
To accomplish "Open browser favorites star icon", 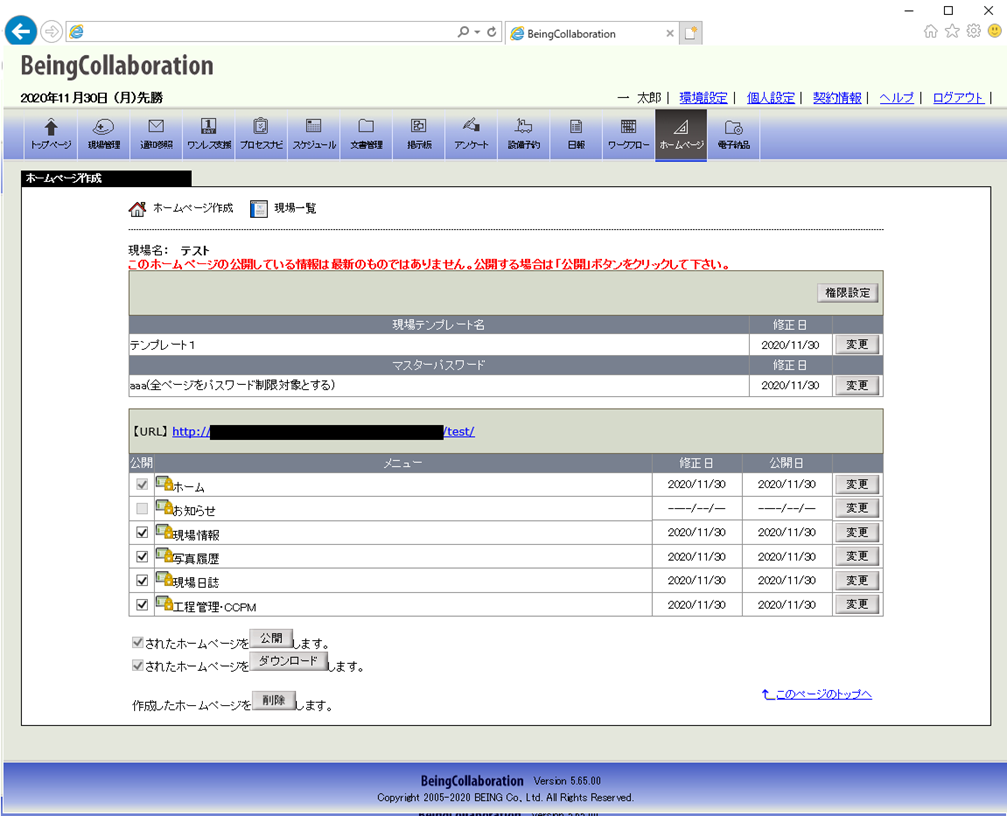I will point(952,31).
